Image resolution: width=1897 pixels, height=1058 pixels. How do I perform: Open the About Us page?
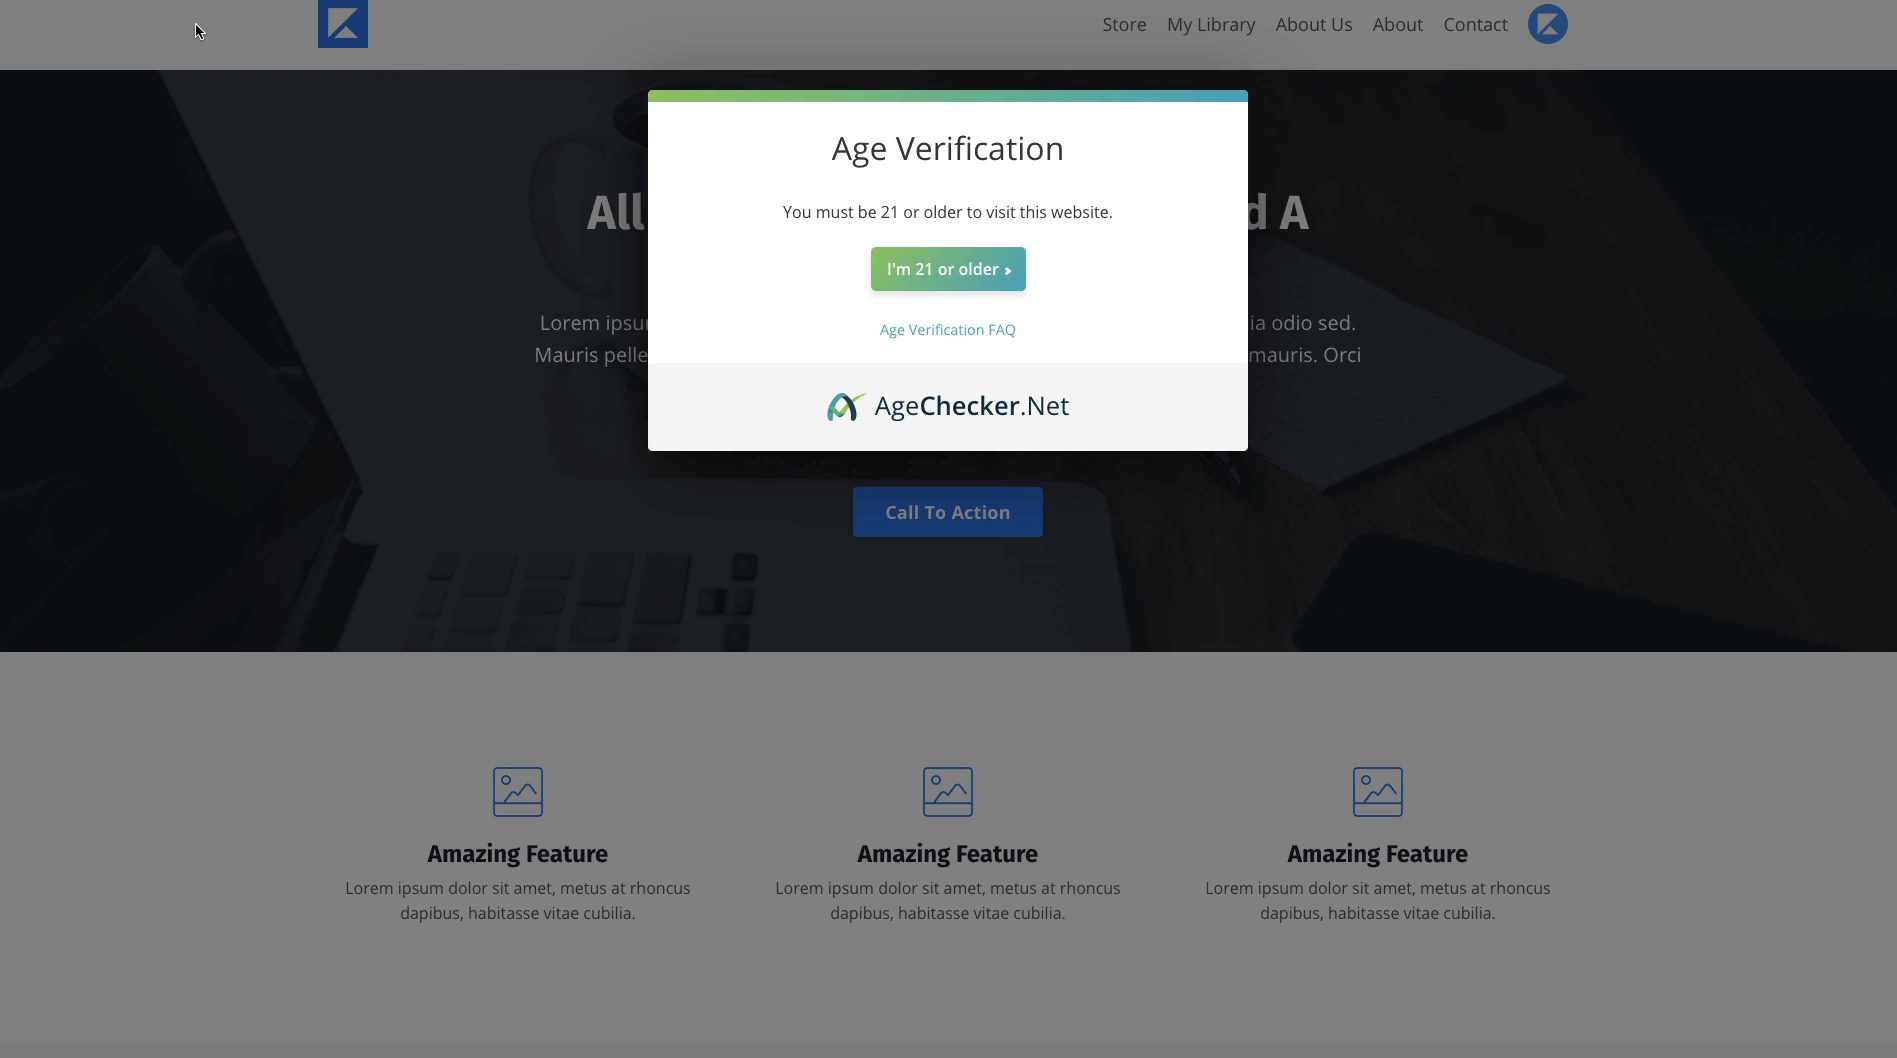coord(1314,25)
